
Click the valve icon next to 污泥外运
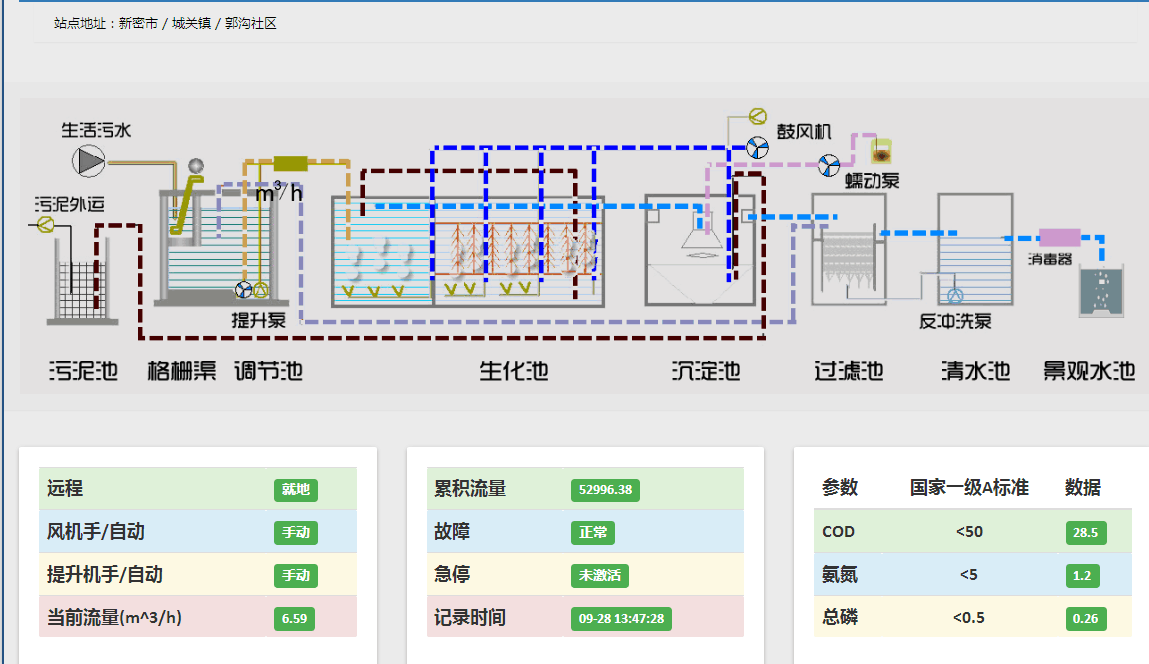coord(45,225)
